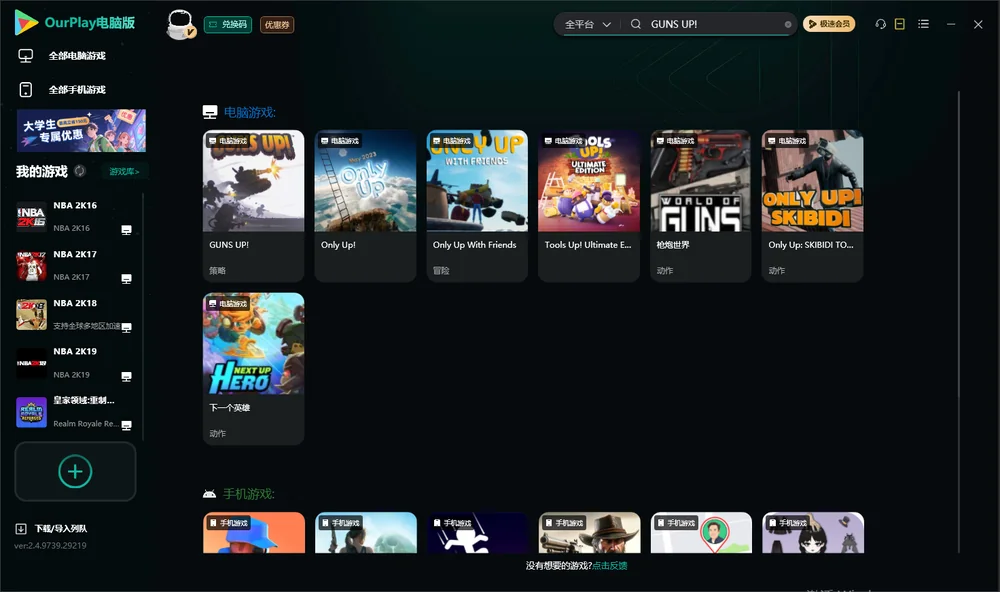Click the 电脑游戏 section header
Viewport: 1000px width, 592px height.
point(249,112)
